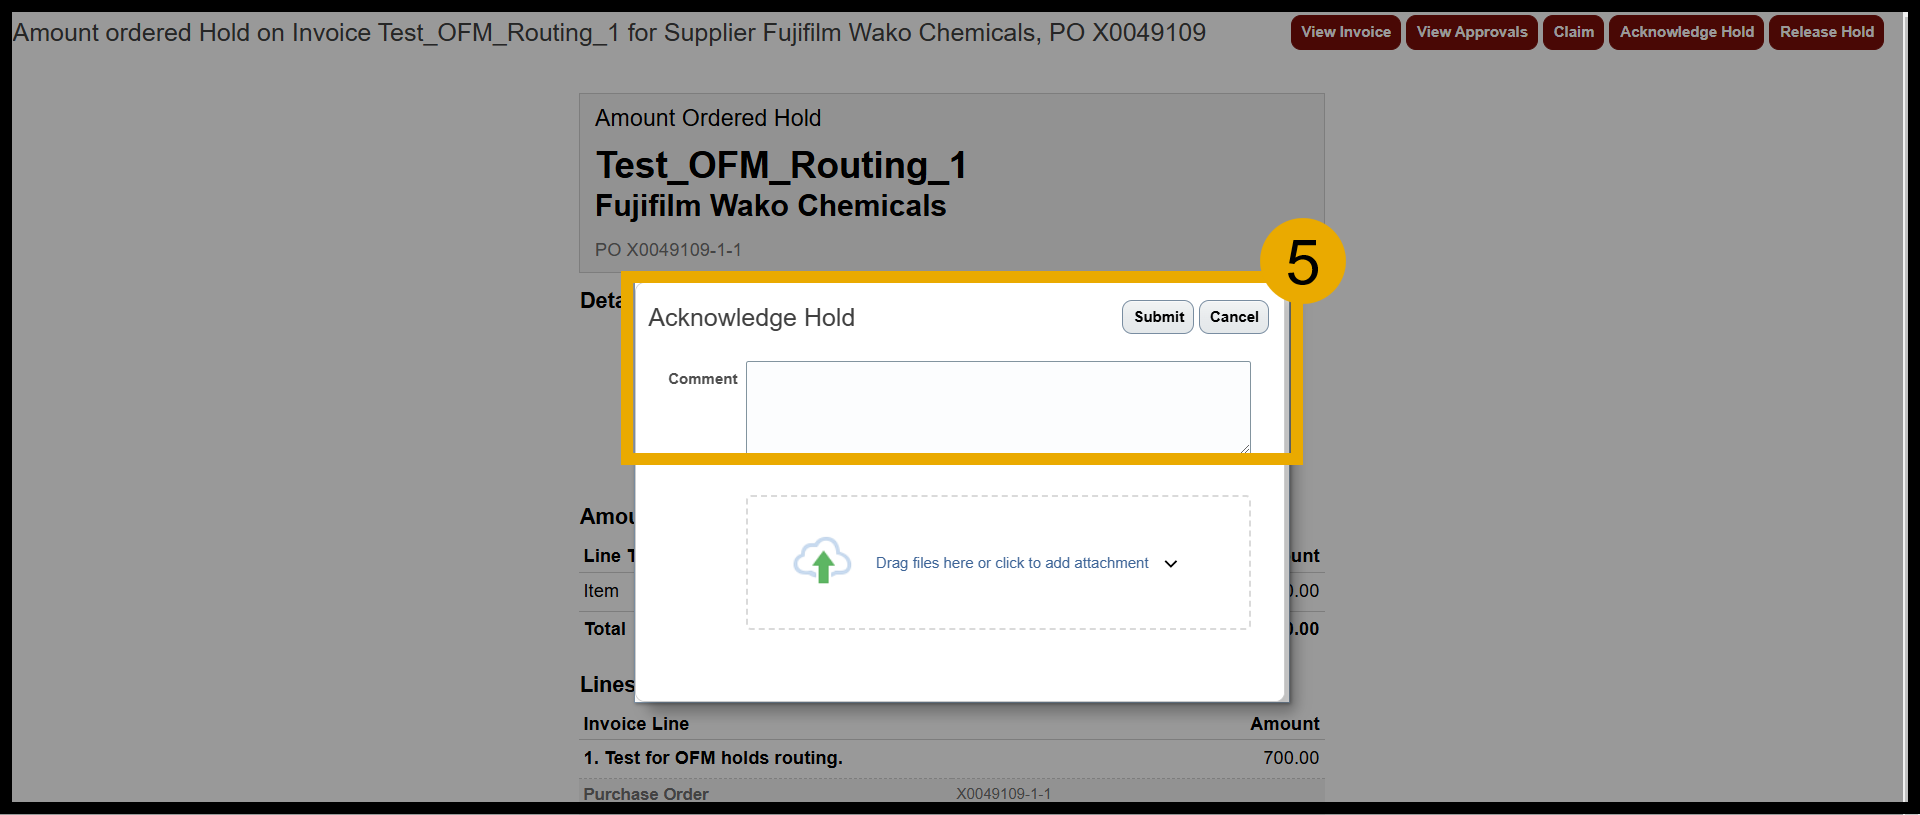Open View Invoice from top bar
Image resolution: width=1920 pixels, height=815 pixels.
1345,32
